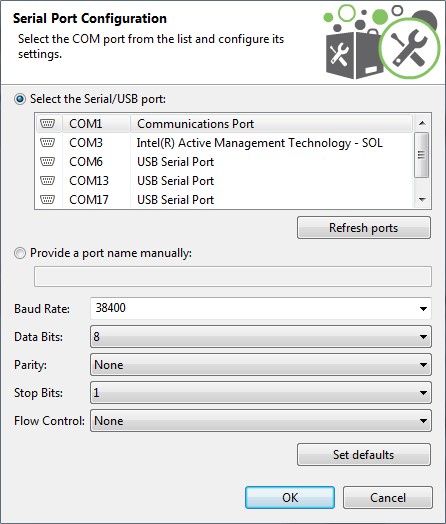Screen dimensions: 446x524
Task: Open the Baud Rate dropdown
Action: [x=261, y=308]
